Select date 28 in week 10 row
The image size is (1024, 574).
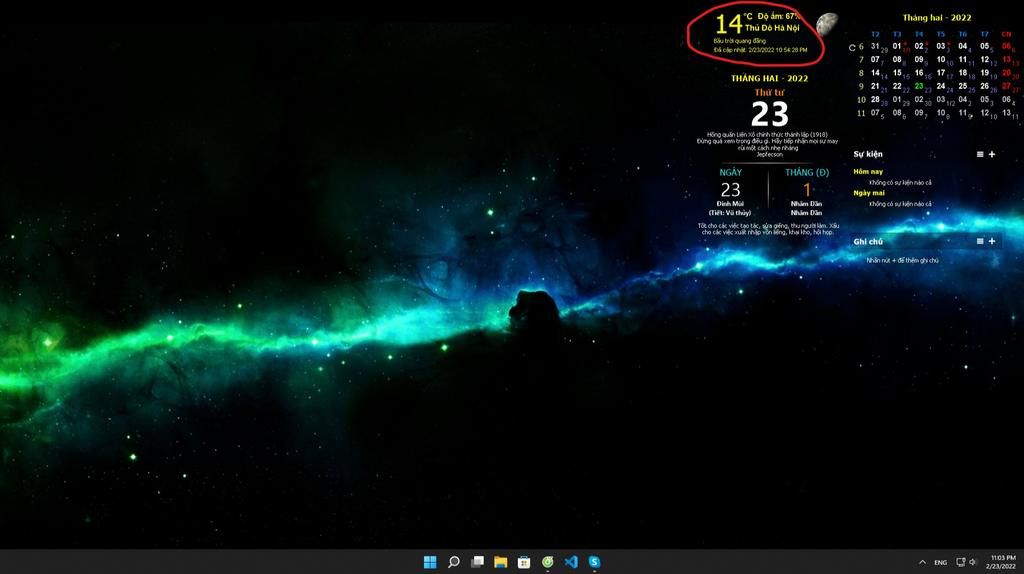click(x=875, y=100)
